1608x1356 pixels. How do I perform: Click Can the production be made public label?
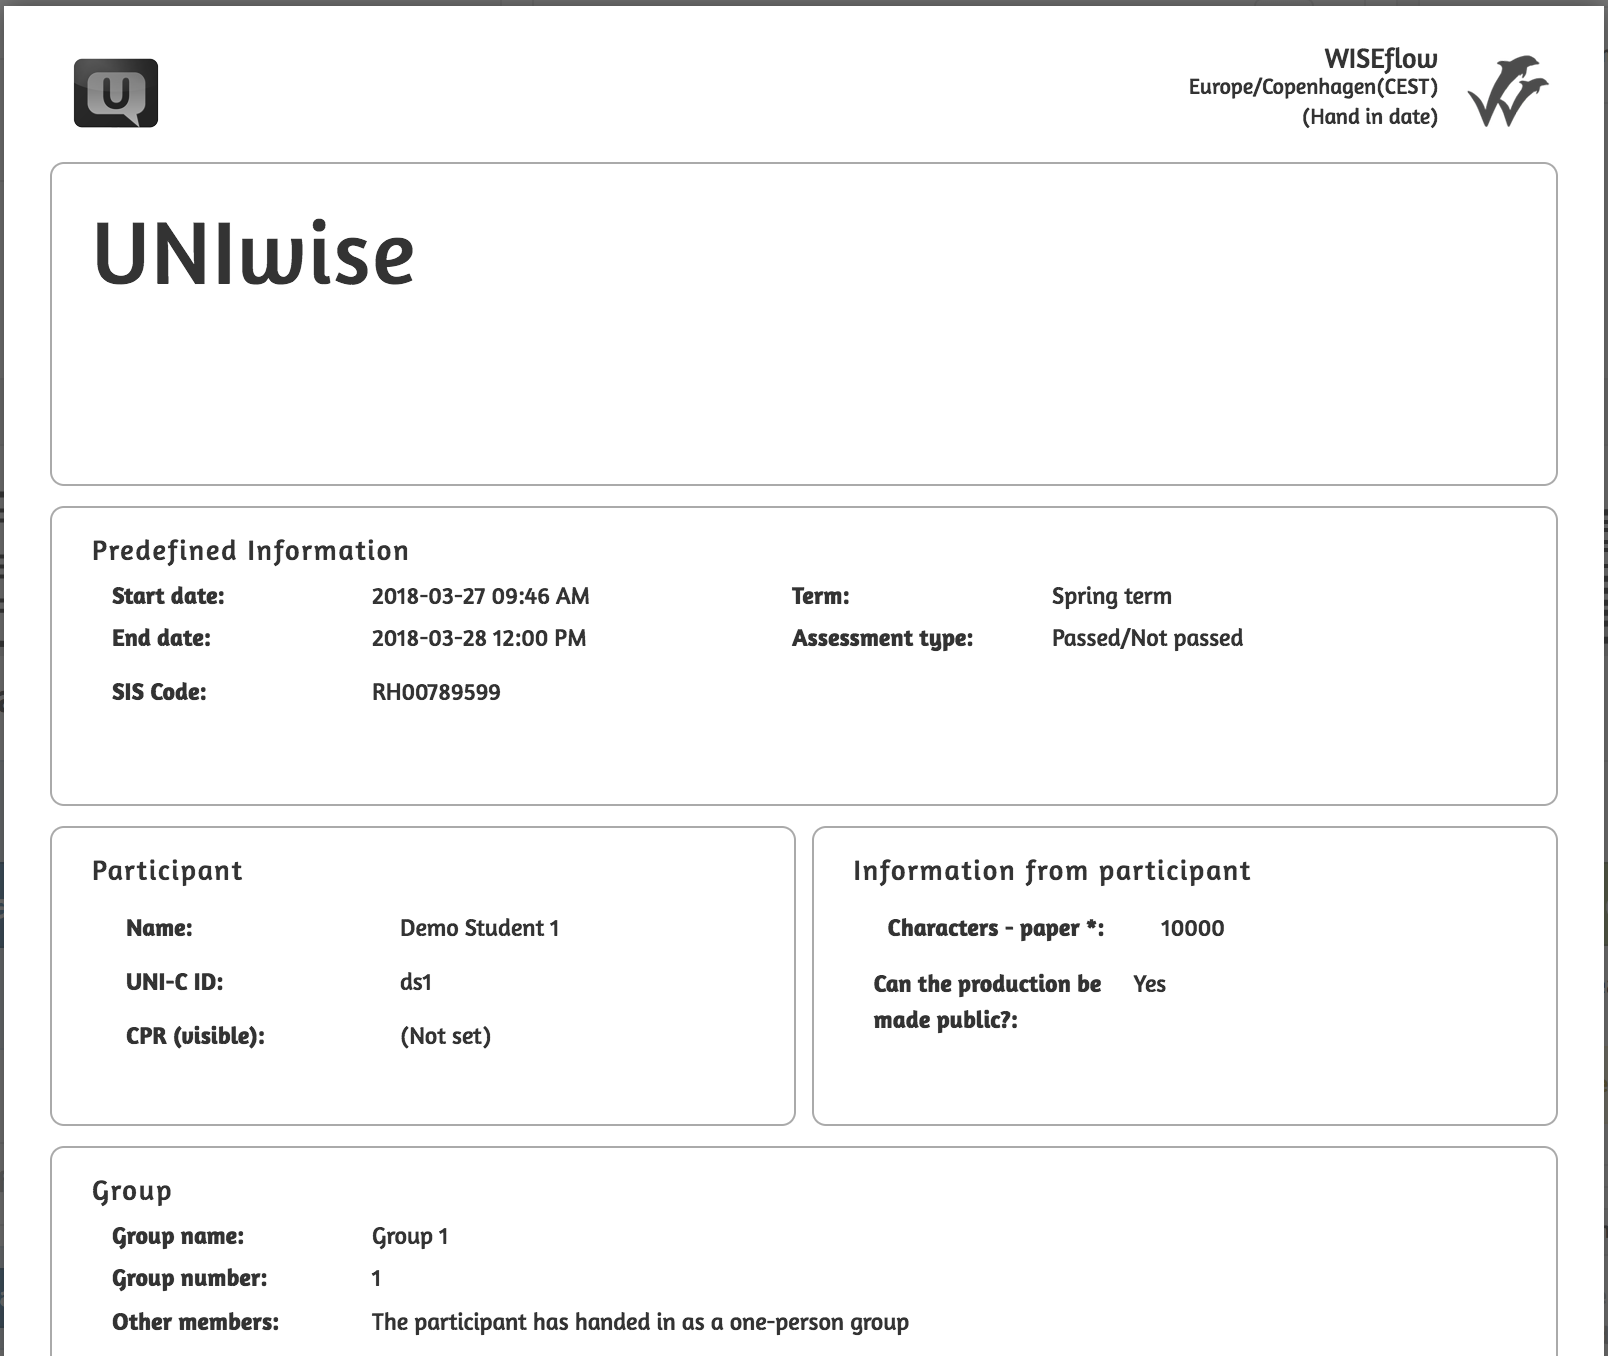[987, 1002]
